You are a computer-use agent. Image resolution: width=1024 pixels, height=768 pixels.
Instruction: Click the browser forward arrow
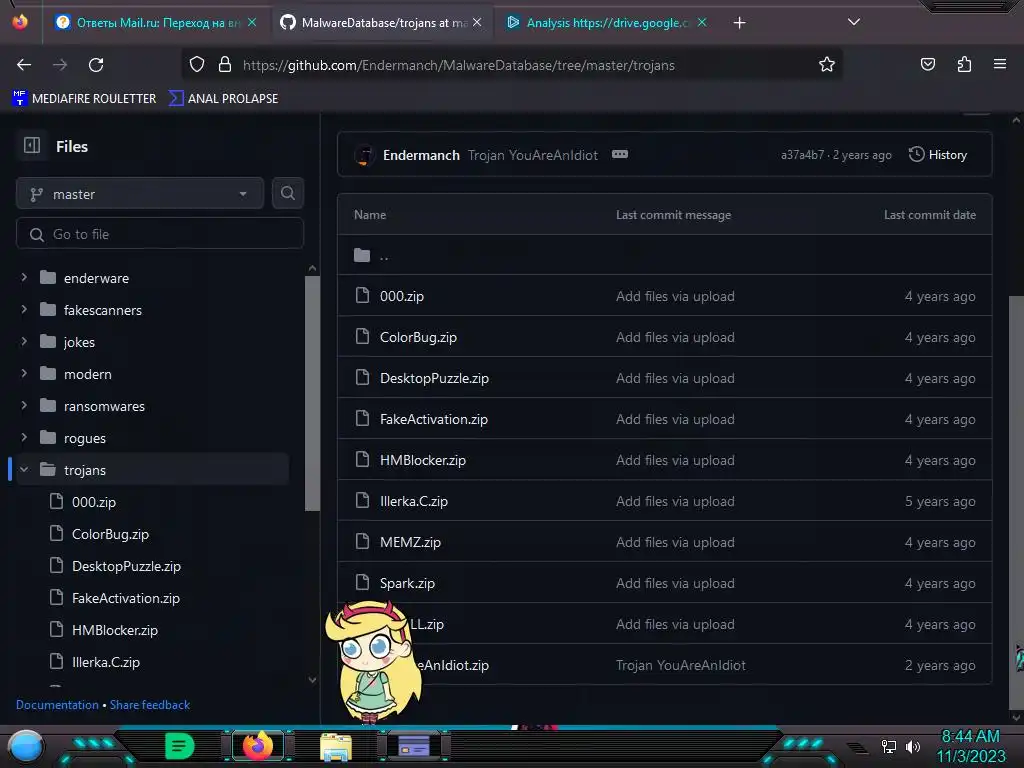tap(60, 65)
